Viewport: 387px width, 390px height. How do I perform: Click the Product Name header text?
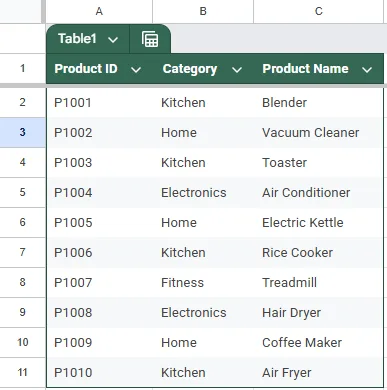[305, 69]
